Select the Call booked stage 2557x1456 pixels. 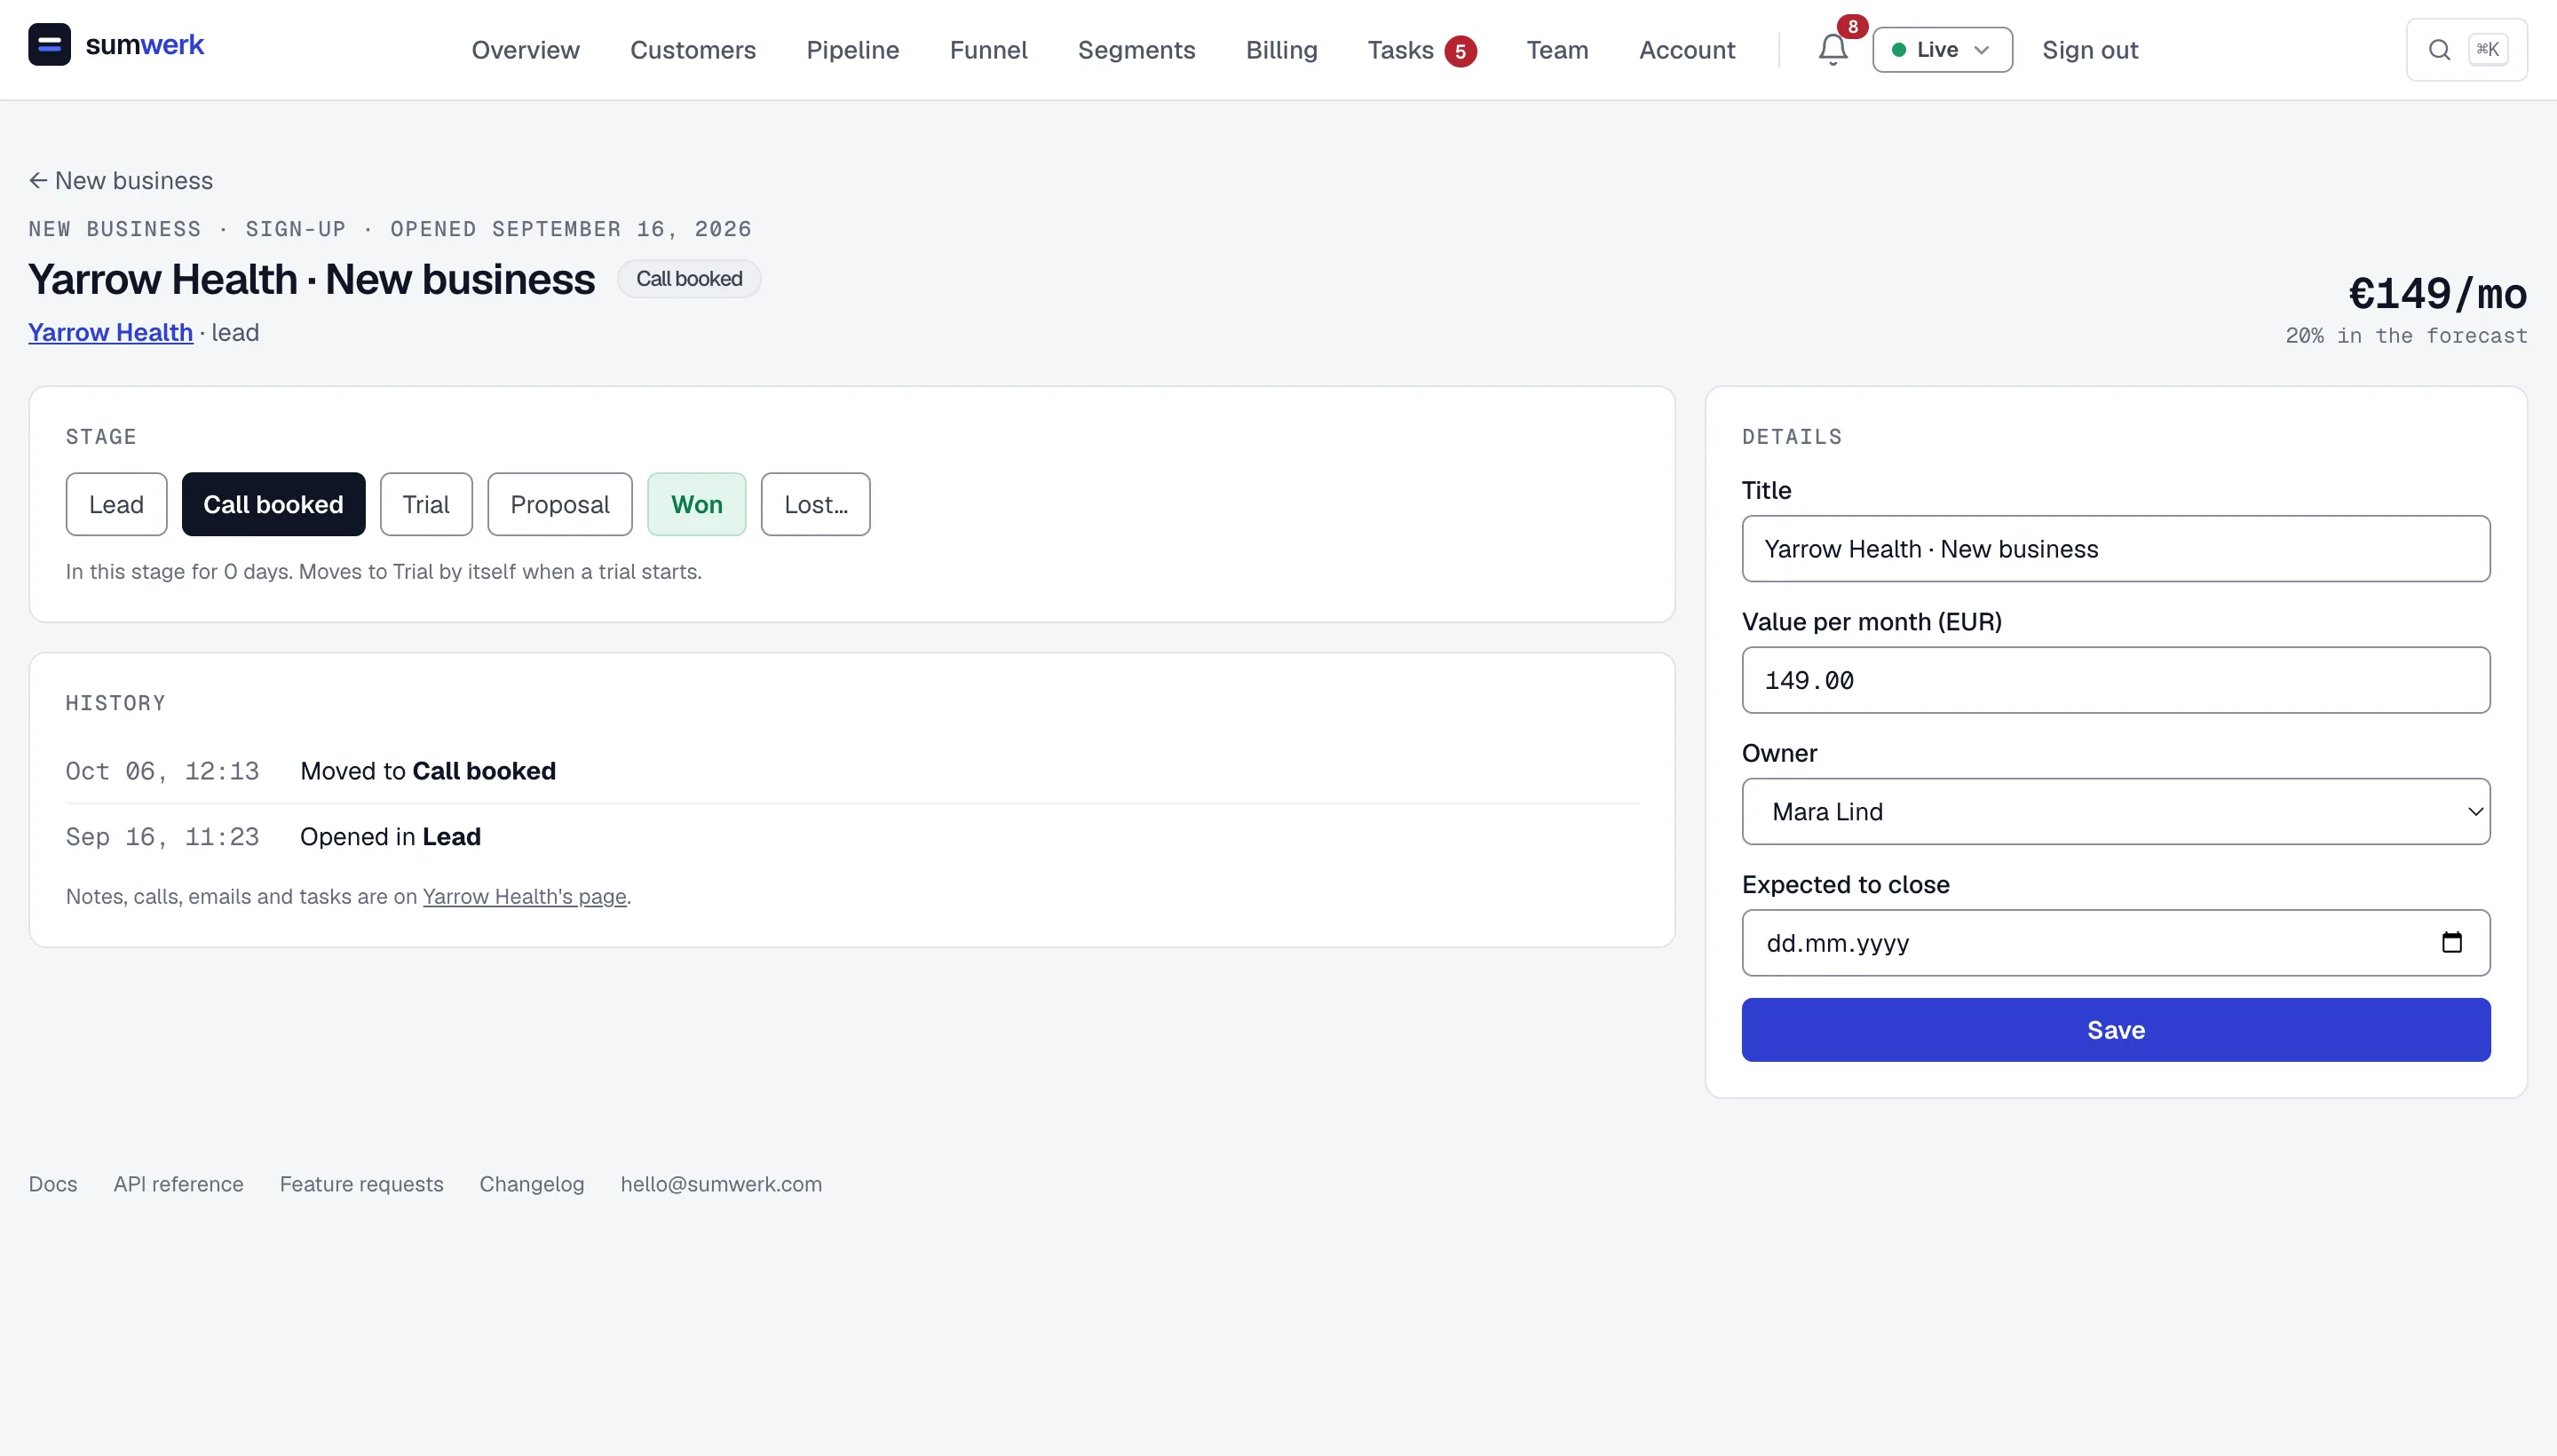pos(273,504)
